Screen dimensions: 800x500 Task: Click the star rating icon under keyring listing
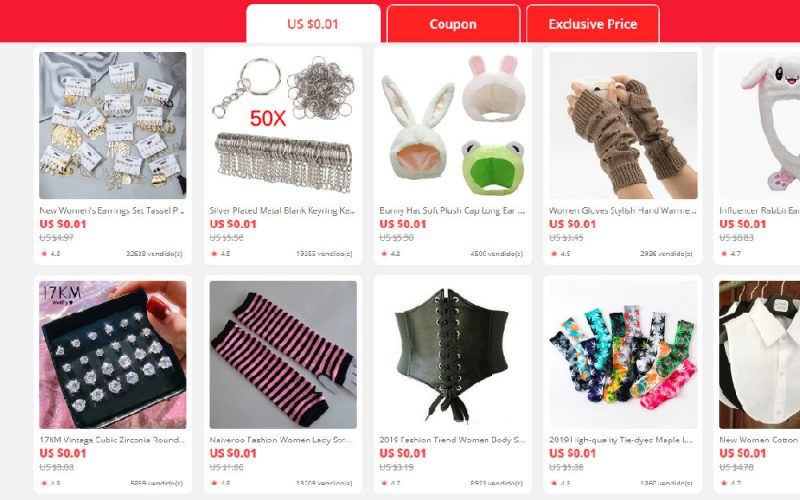coord(214,253)
